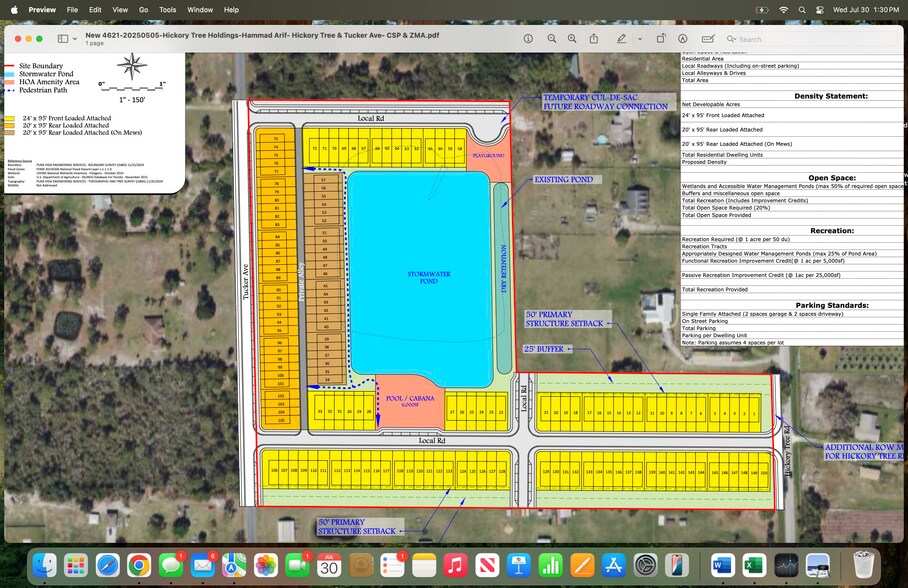
Task: Open the View menu
Action: coord(120,9)
